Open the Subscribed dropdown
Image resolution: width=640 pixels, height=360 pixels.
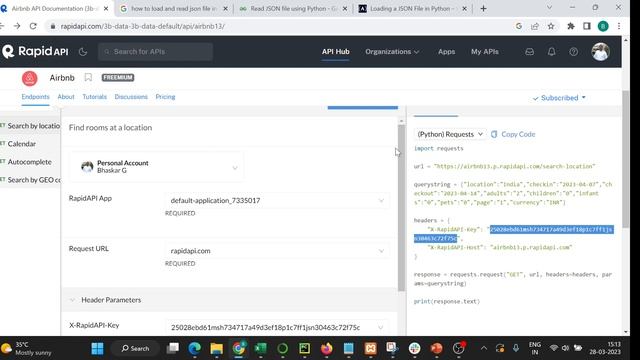(x=559, y=98)
